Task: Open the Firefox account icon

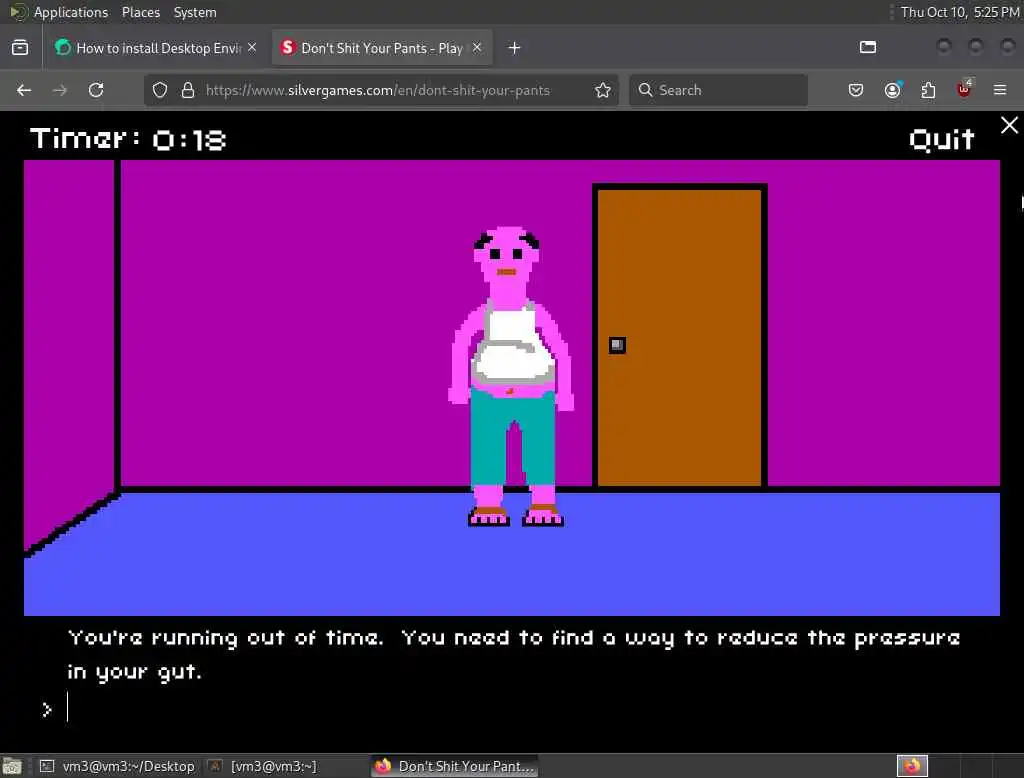Action: pos(892,90)
